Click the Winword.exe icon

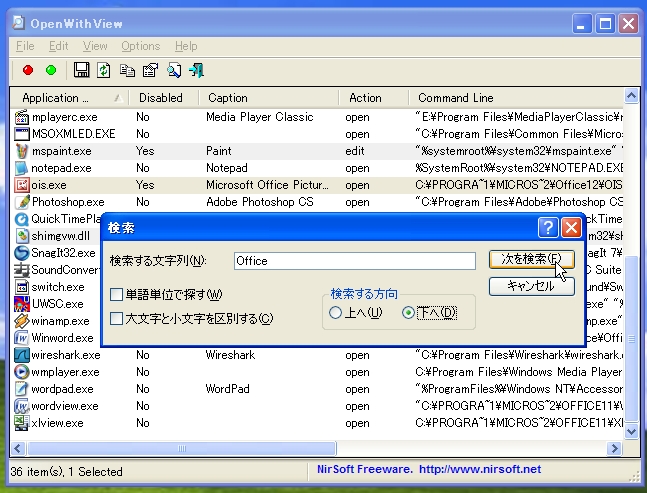(21, 338)
